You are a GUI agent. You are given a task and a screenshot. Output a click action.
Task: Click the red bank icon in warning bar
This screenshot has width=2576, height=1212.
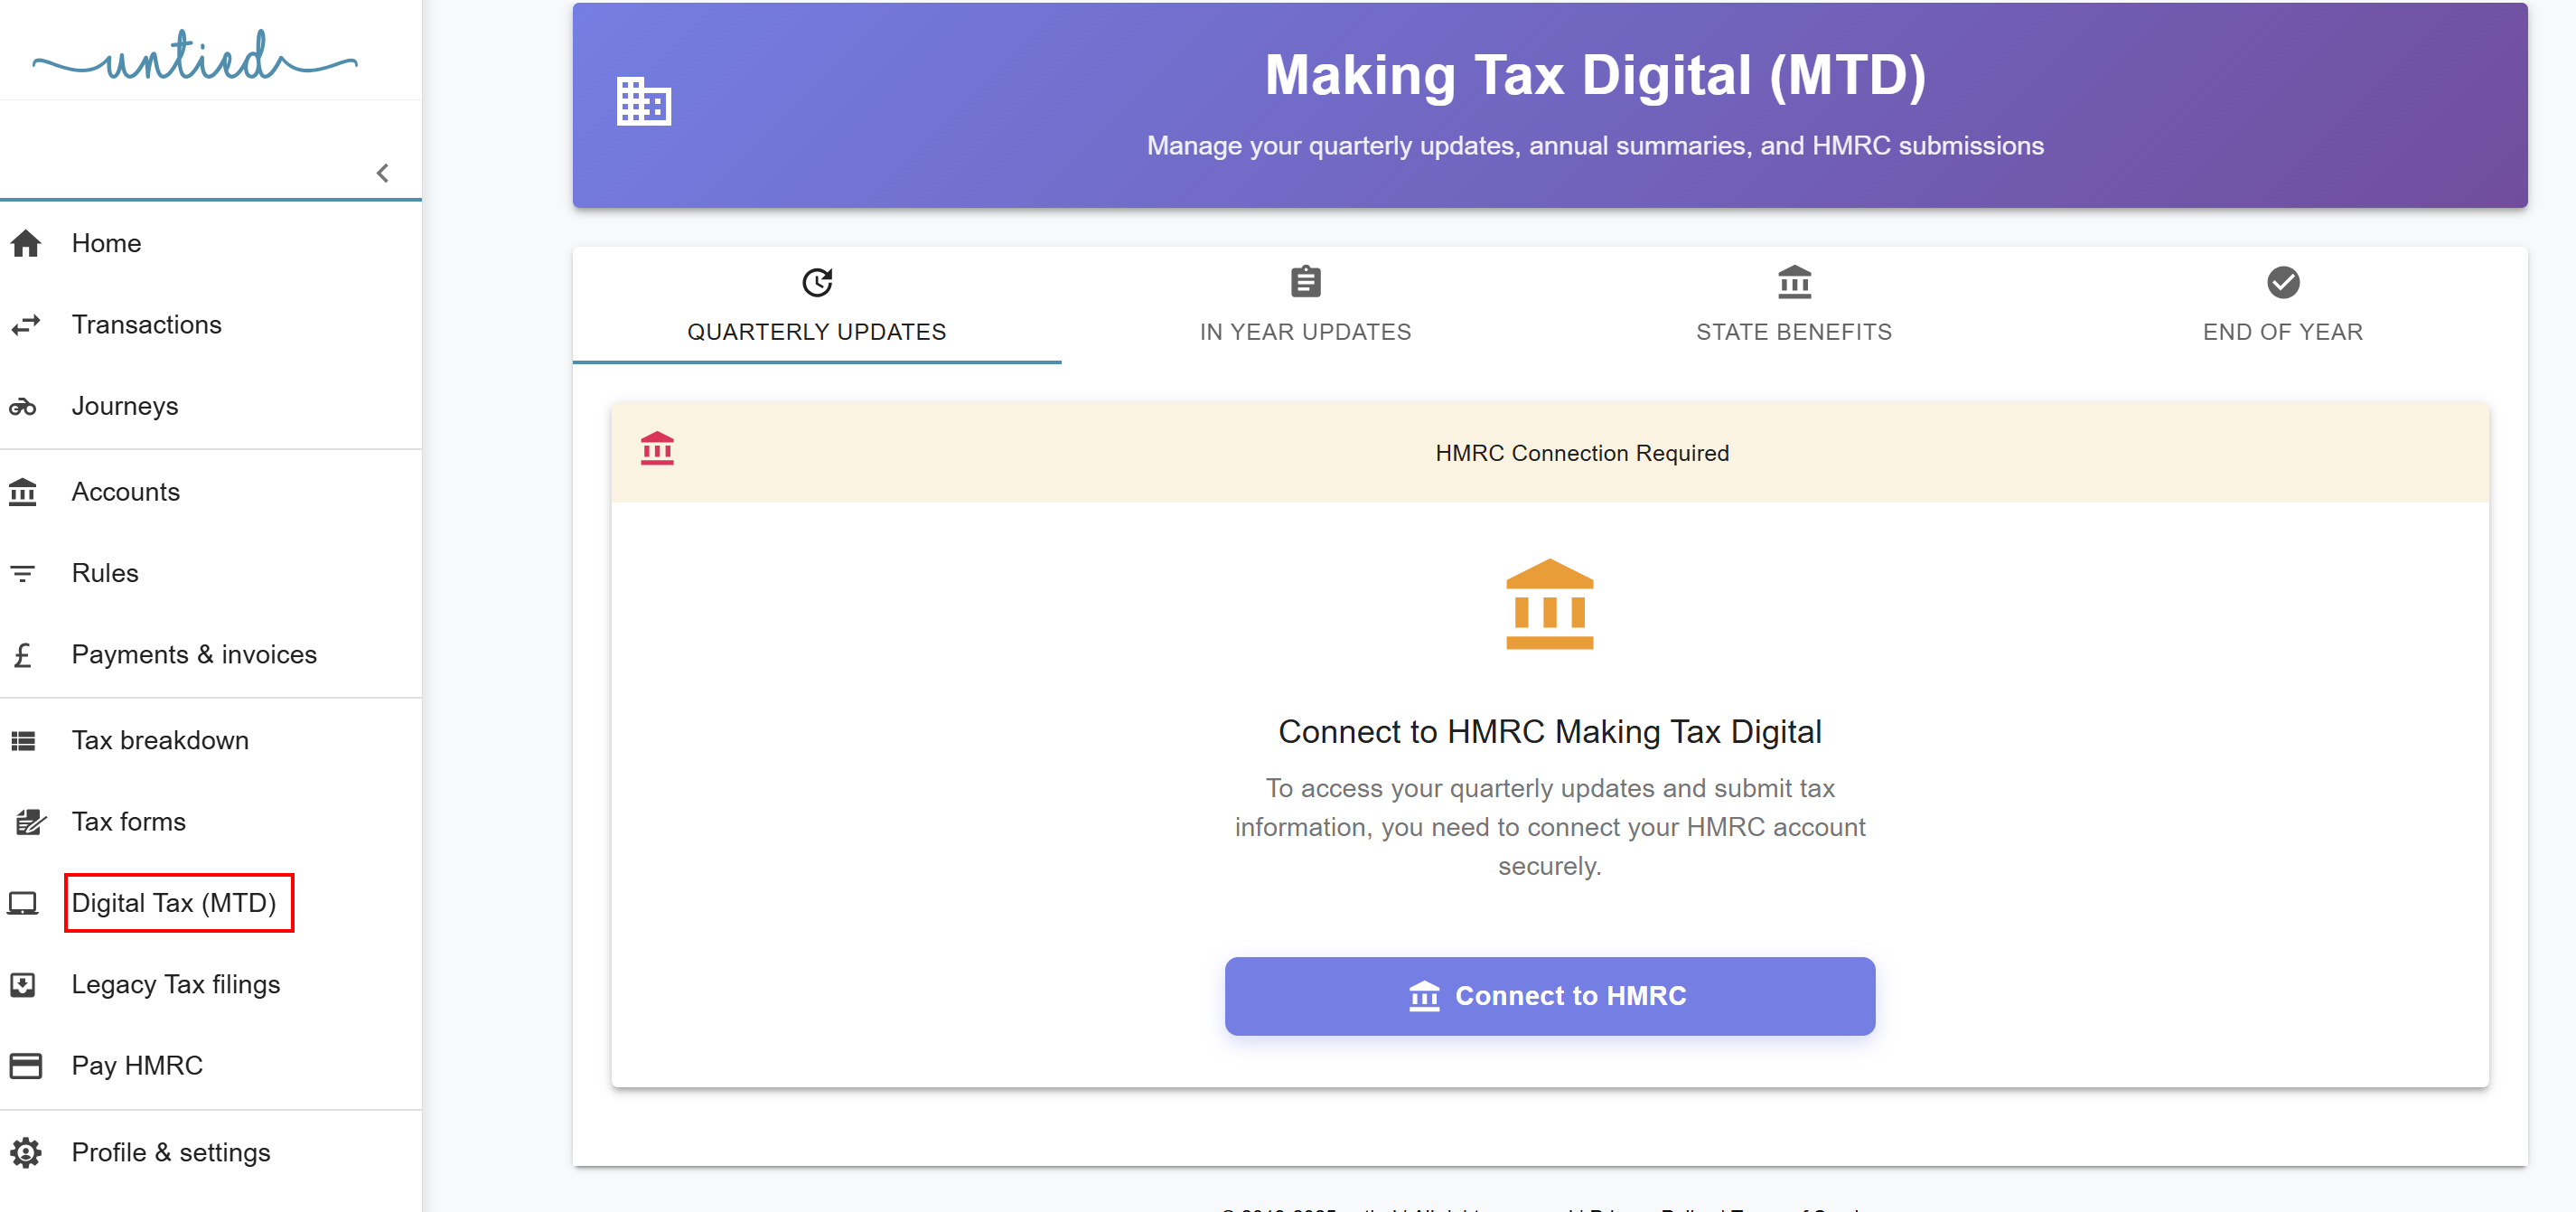[x=657, y=449]
